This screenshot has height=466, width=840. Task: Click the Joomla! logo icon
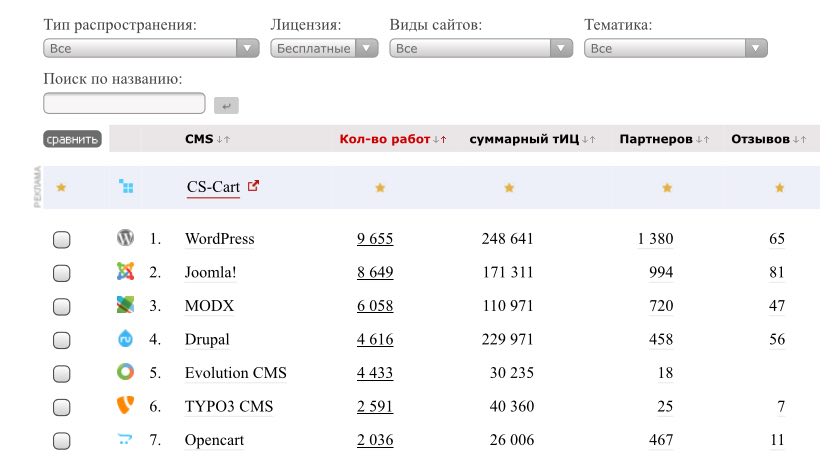125,271
